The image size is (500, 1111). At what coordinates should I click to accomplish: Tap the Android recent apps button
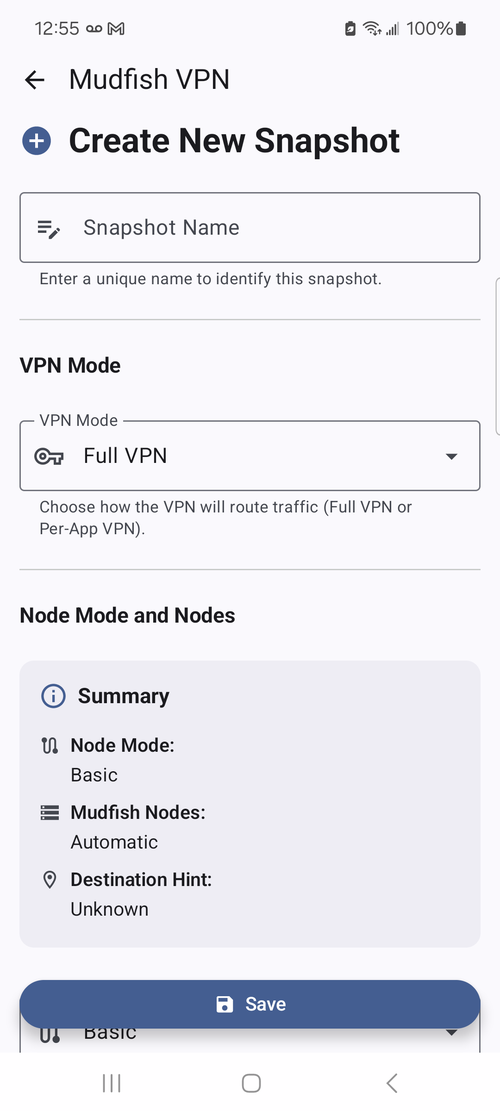pyautogui.click(x=111, y=1083)
